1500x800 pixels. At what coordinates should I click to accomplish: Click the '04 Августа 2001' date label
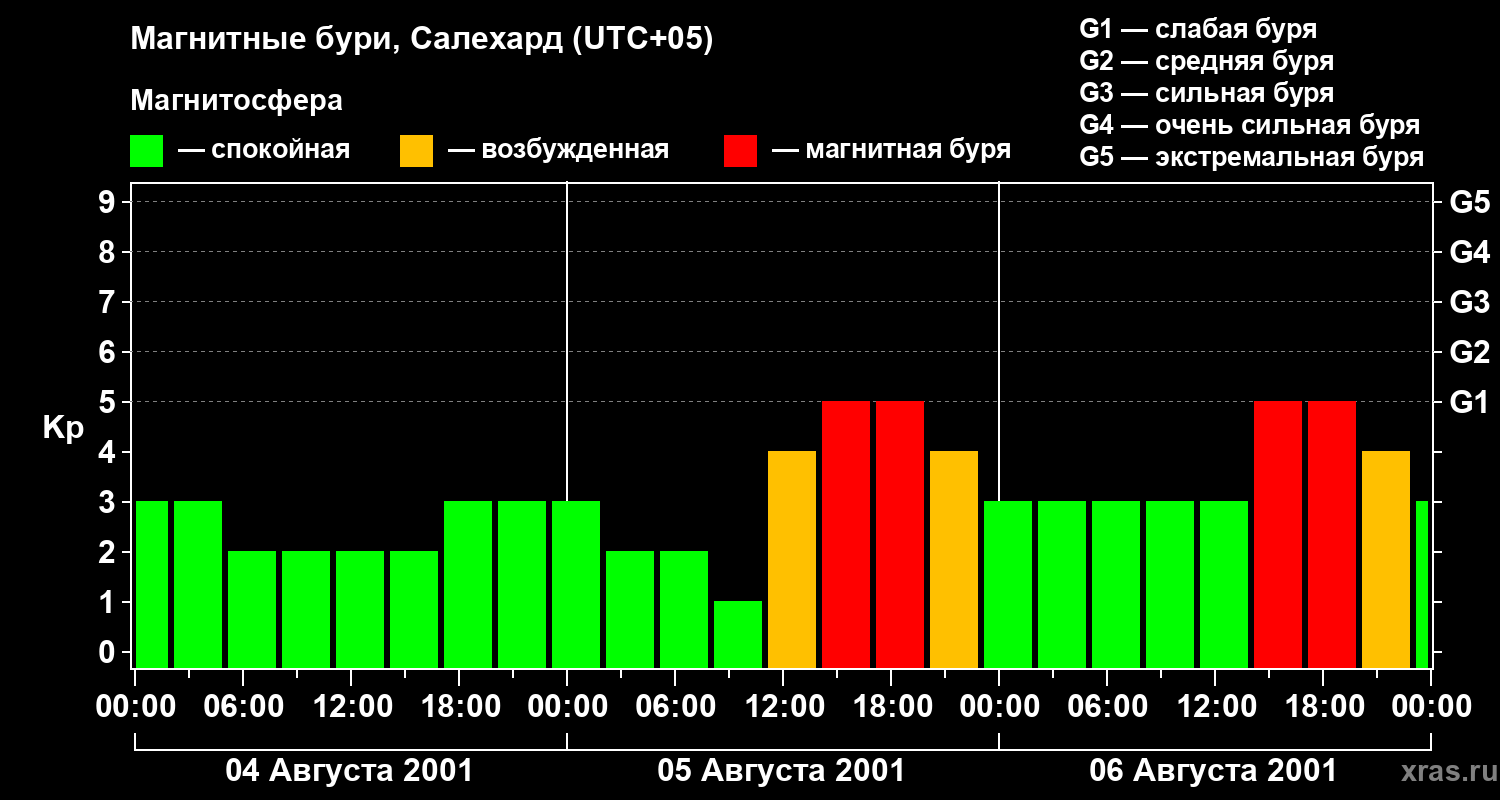click(x=349, y=771)
